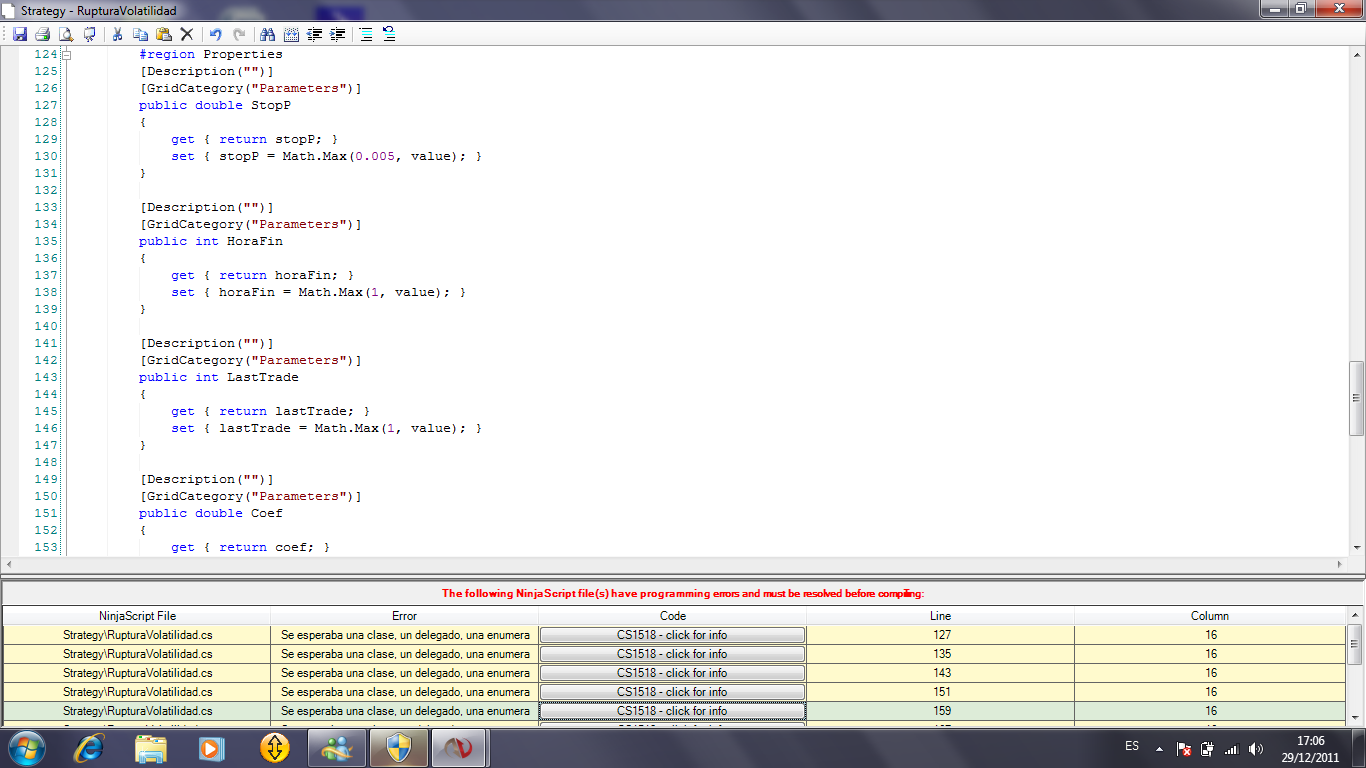The height and width of the screenshot is (768, 1366).
Task: Open CS1518 info for line 143 error
Action: pyautogui.click(x=672, y=673)
